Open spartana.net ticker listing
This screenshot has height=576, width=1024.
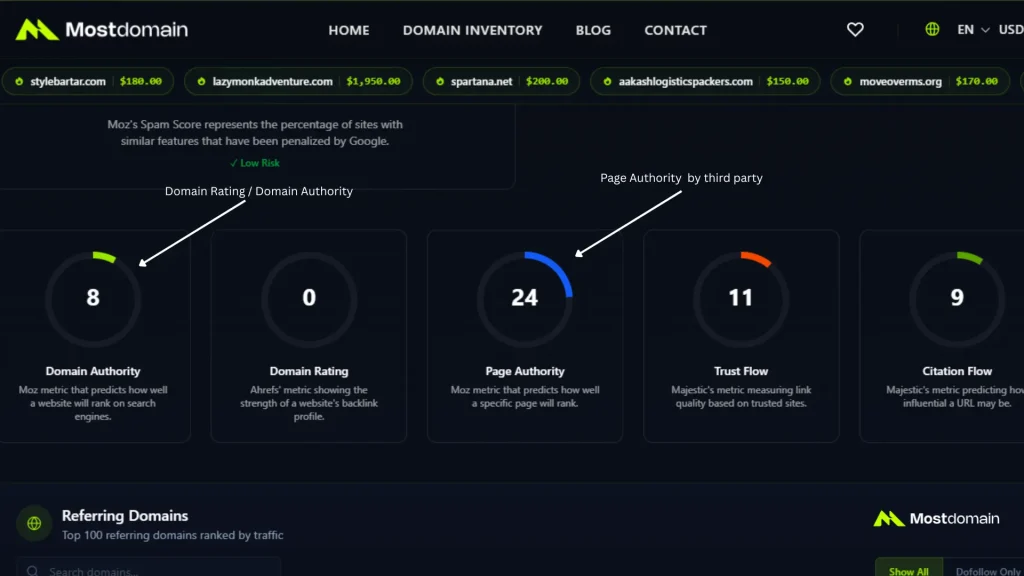(501, 81)
